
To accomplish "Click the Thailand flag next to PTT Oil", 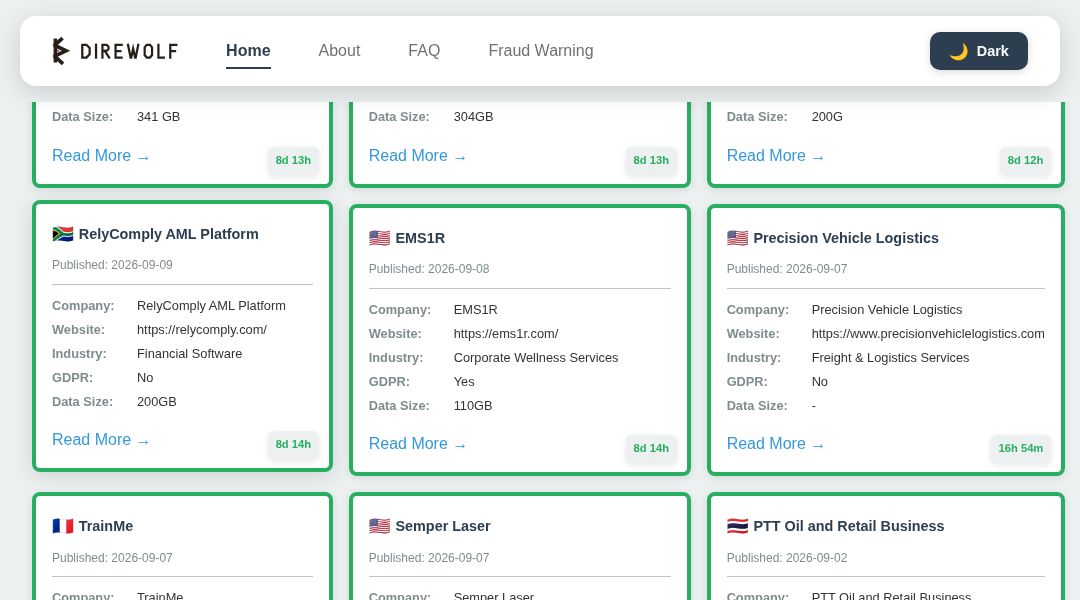I will coord(737,526).
